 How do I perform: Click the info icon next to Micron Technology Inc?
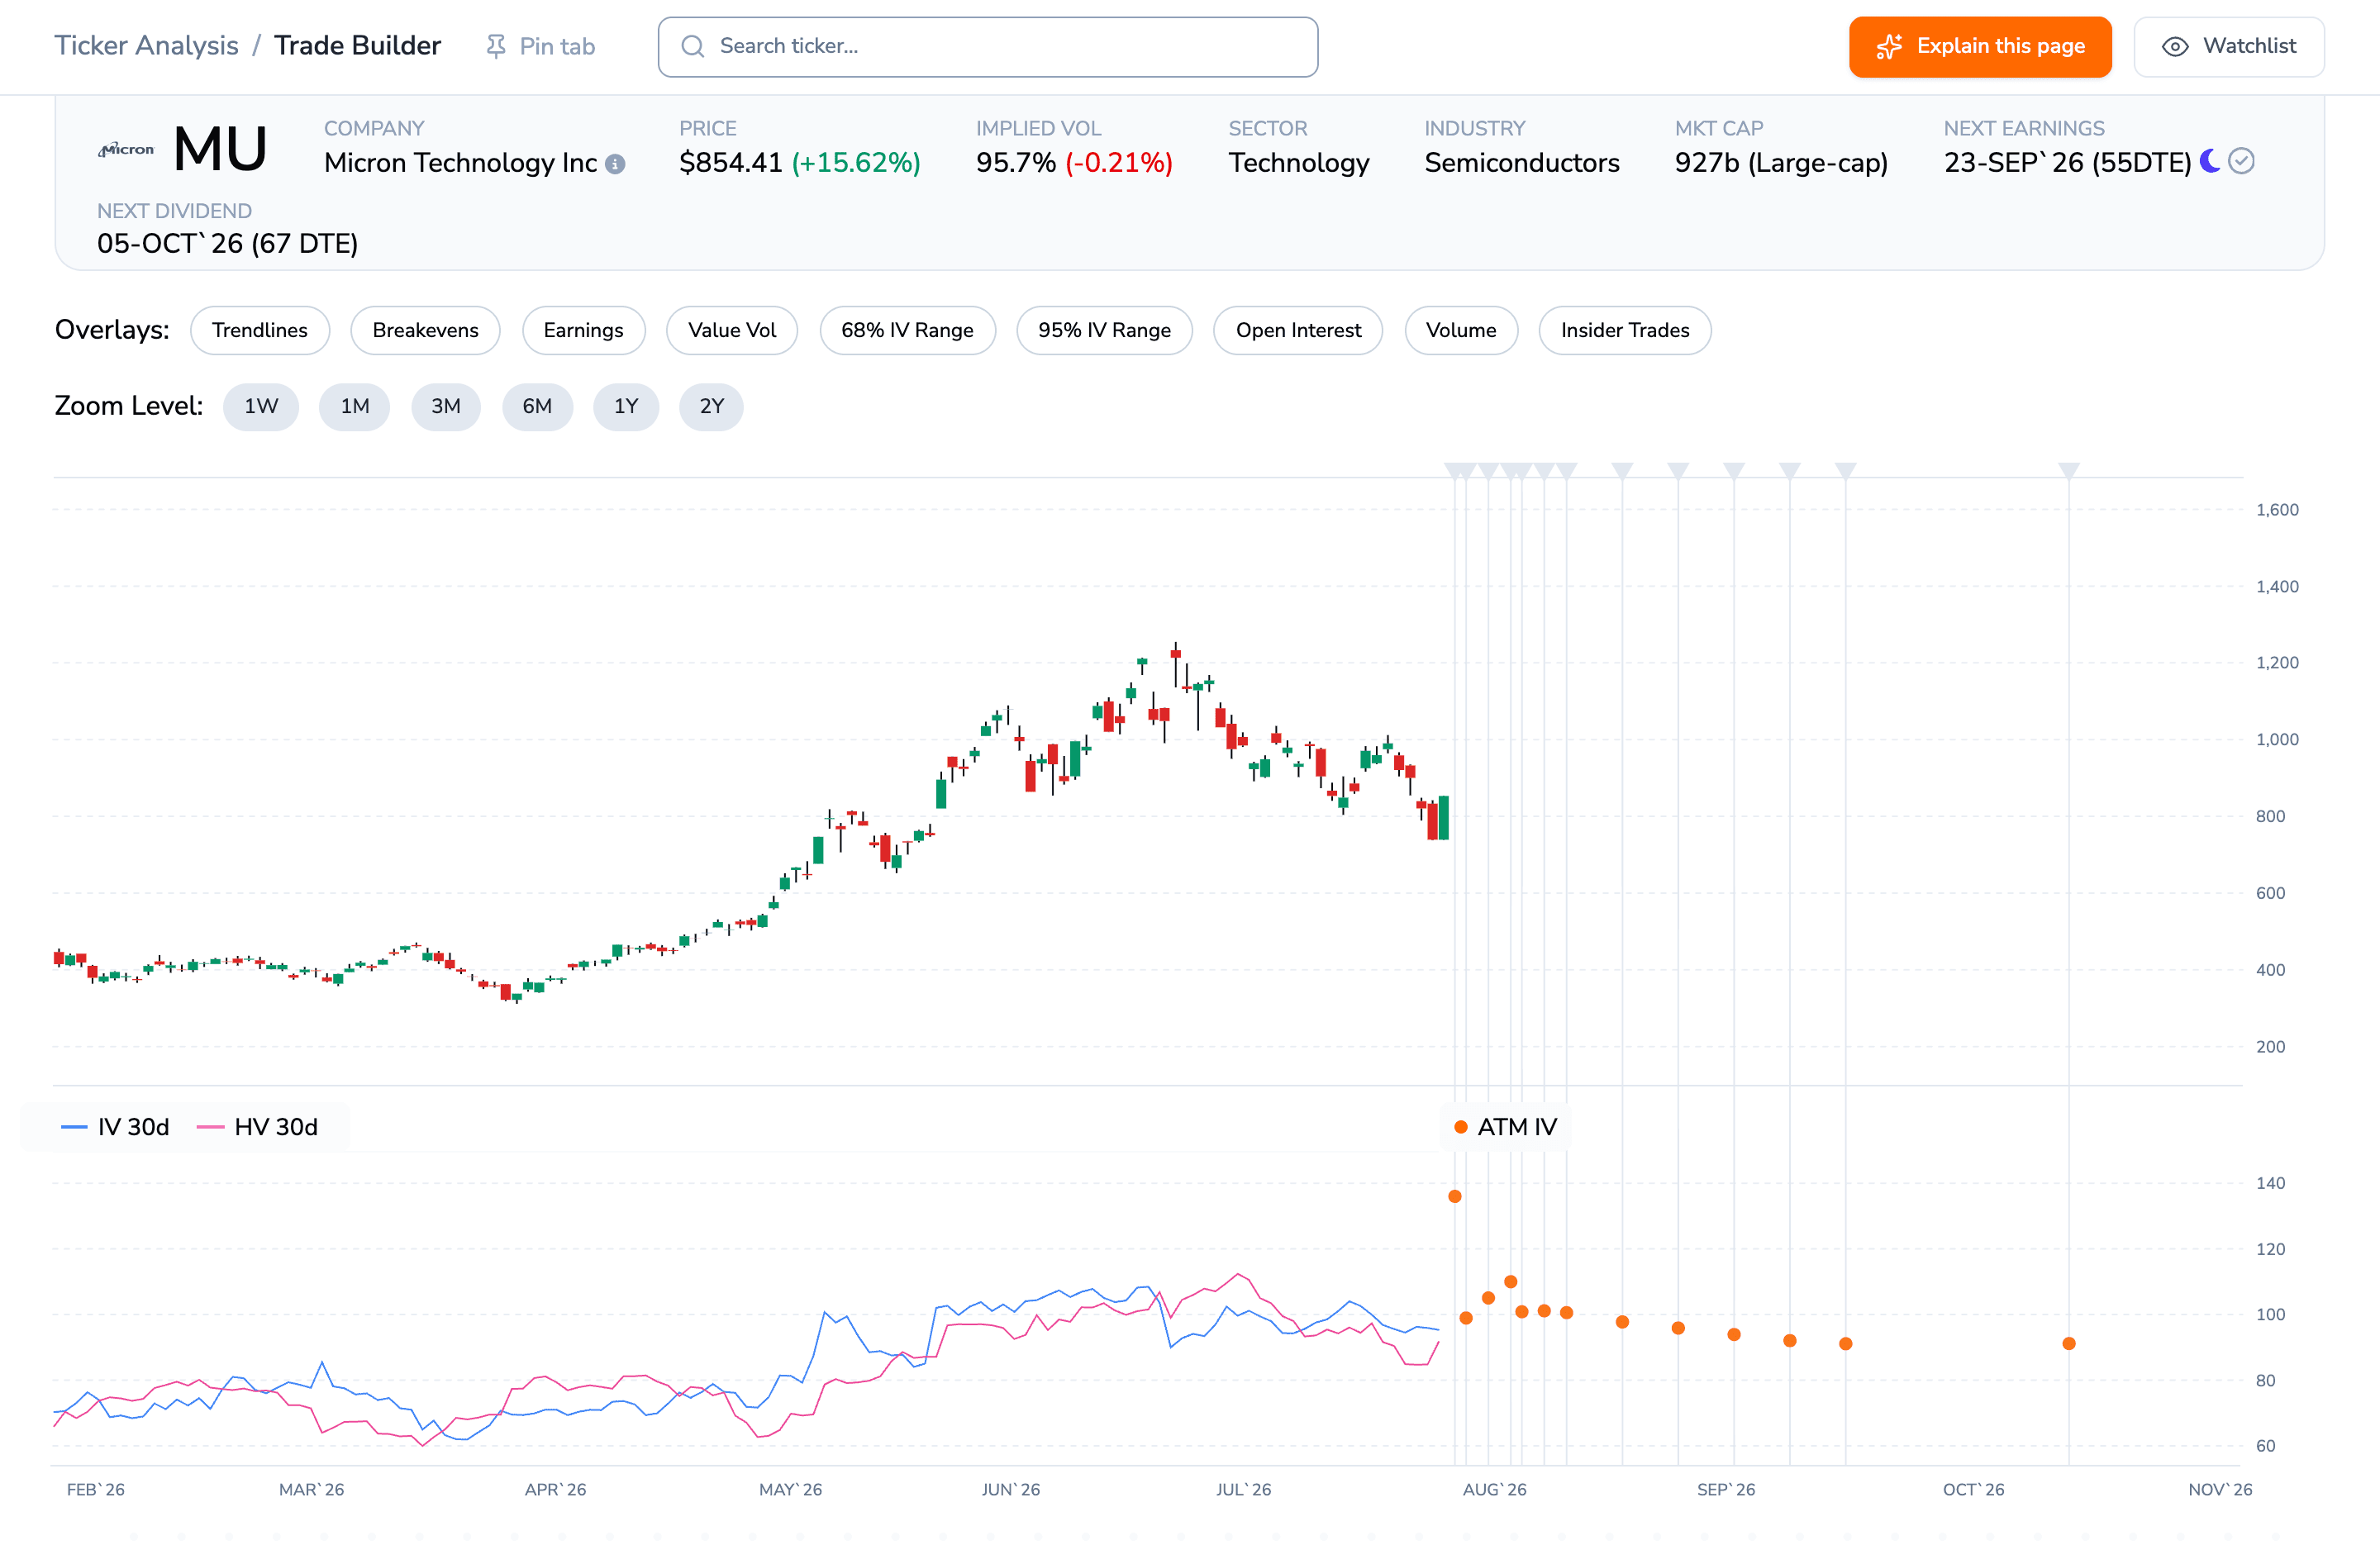coord(615,164)
